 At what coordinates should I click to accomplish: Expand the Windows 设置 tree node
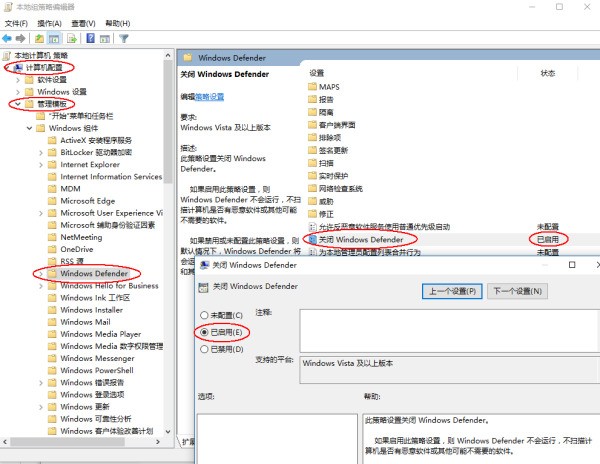click(x=18, y=92)
